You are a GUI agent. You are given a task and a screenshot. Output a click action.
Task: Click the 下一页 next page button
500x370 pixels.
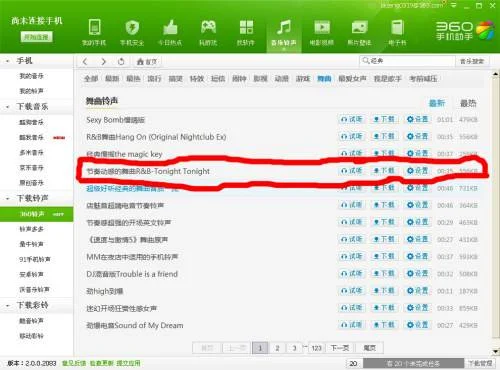[x=340, y=348]
